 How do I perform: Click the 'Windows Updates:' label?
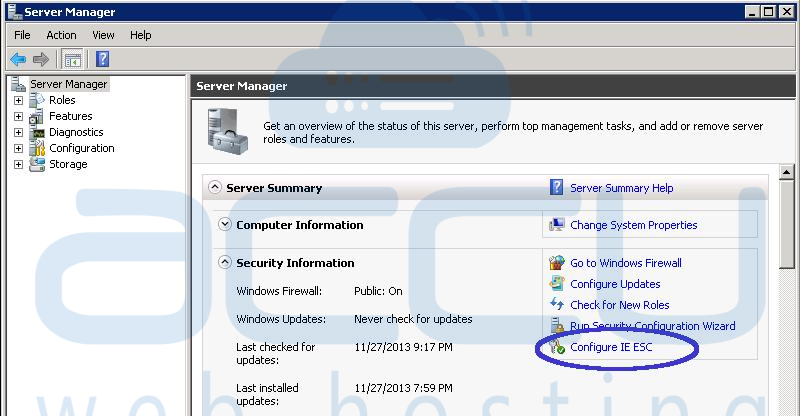[x=281, y=319]
